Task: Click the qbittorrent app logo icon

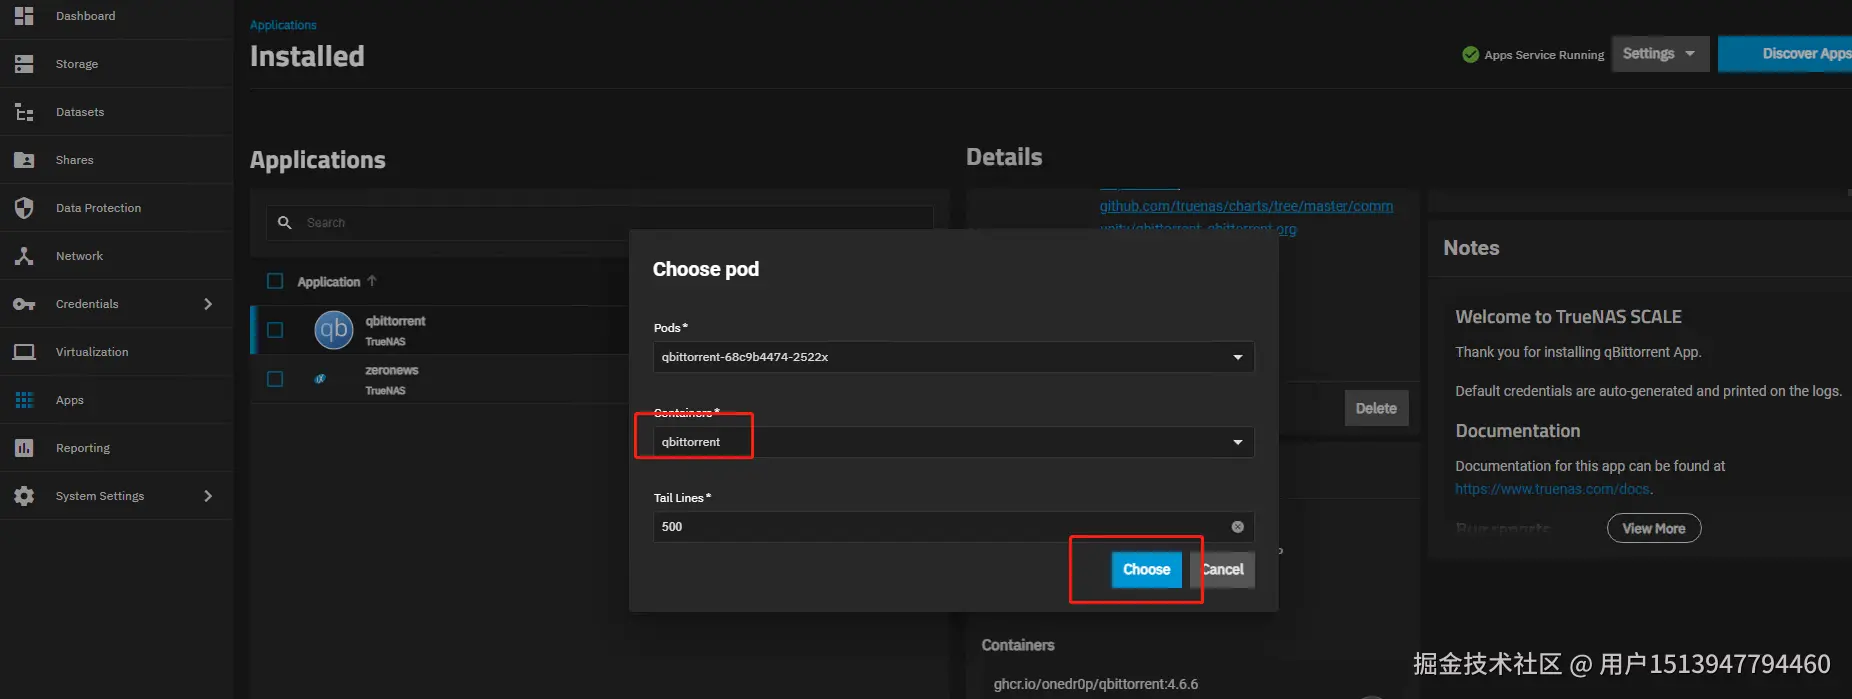Action: pos(334,330)
